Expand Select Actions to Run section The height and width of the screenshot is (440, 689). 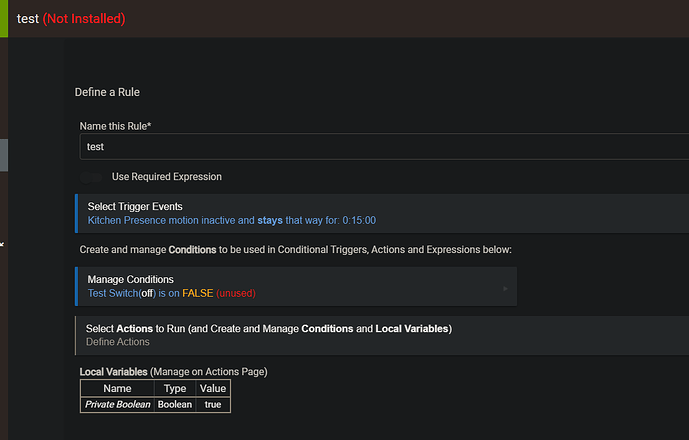coord(269,328)
